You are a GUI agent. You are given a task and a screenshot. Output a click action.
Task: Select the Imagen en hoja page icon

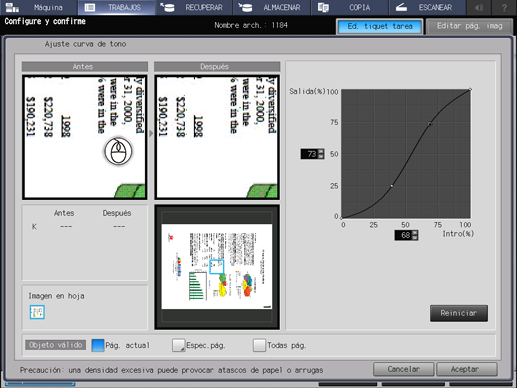[37, 312]
